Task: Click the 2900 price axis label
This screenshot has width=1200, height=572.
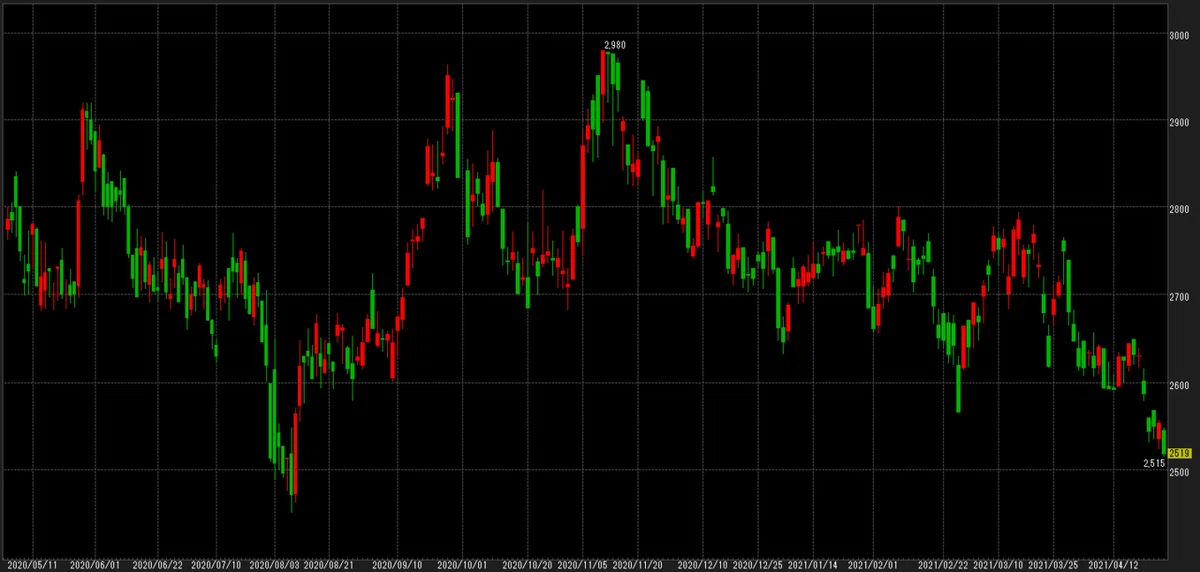Action: tap(1179, 122)
